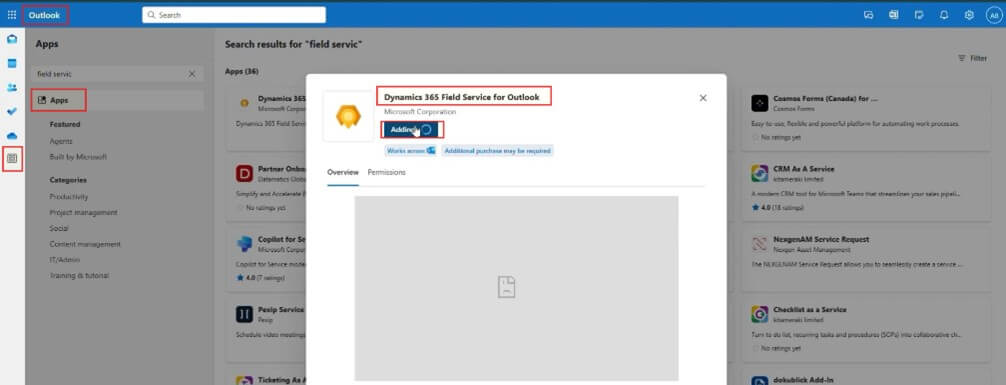Select Apps in the left panel

(x=117, y=100)
